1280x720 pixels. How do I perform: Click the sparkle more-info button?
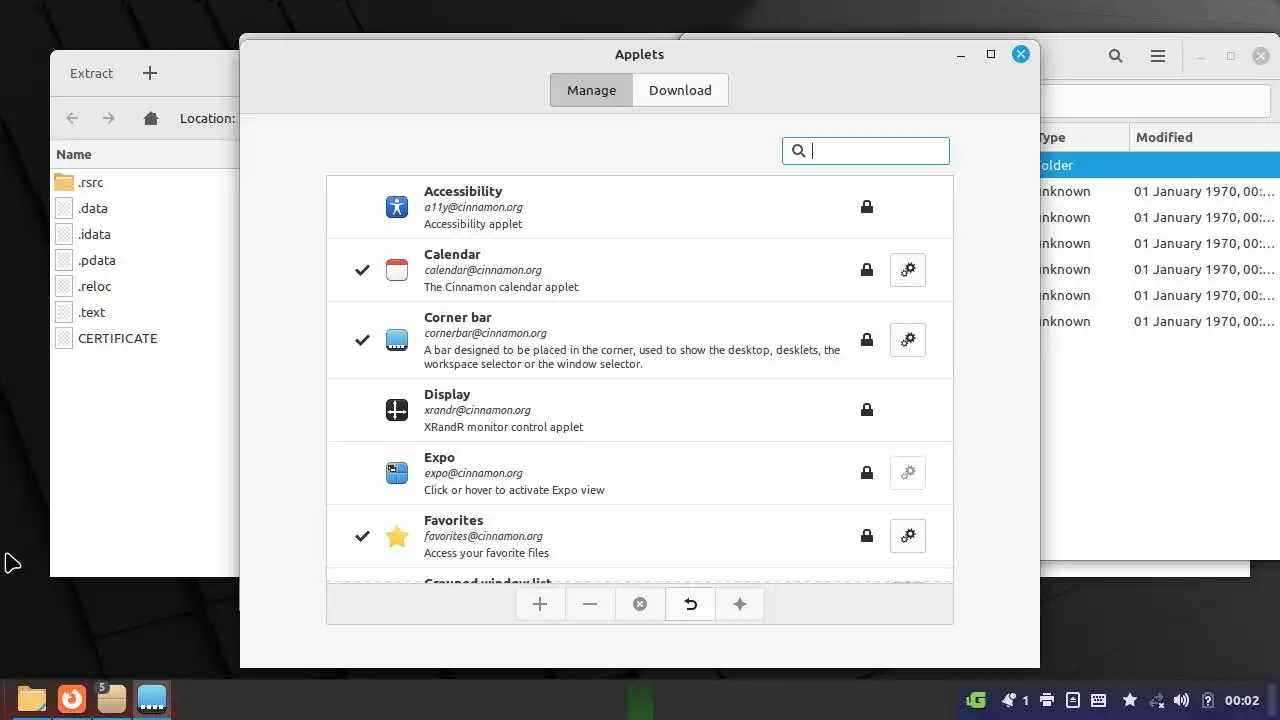pos(740,604)
